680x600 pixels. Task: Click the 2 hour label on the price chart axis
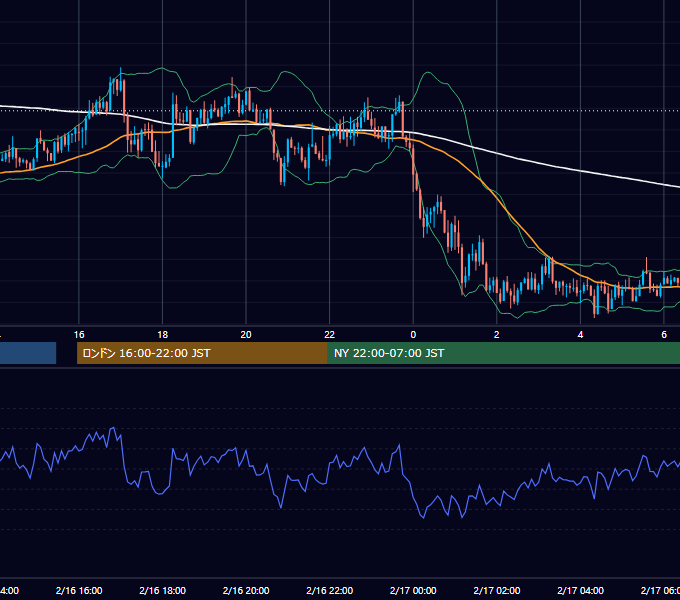click(x=497, y=335)
